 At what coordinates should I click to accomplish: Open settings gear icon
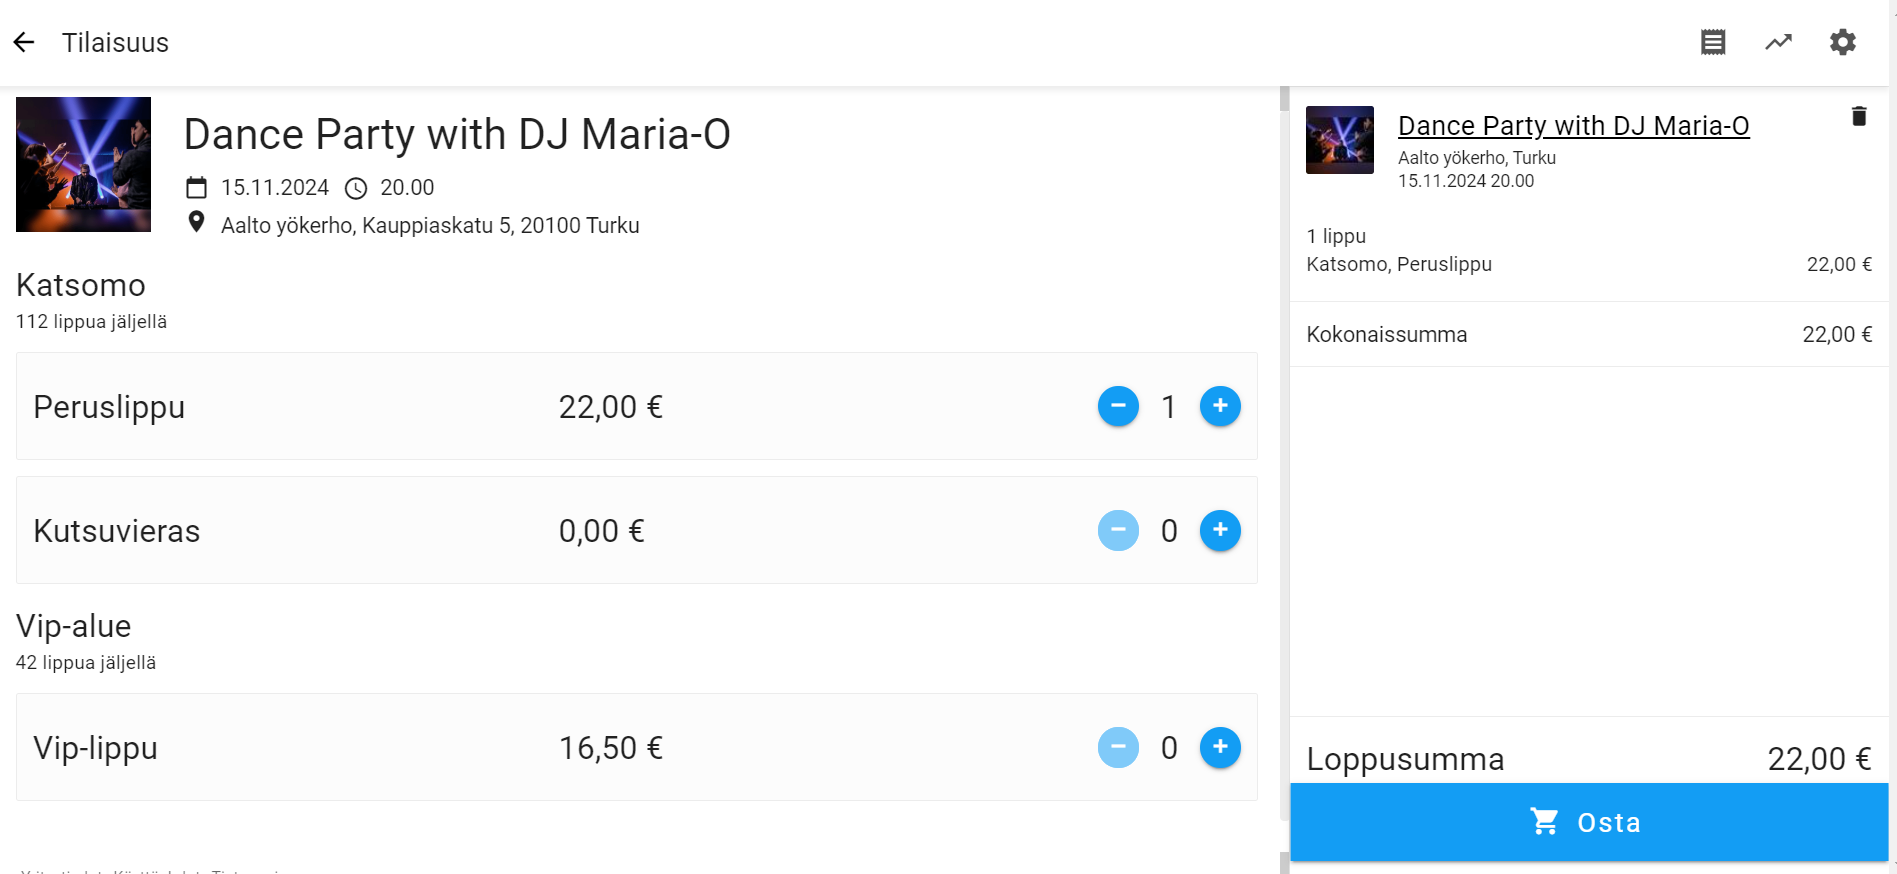[x=1843, y=42]
